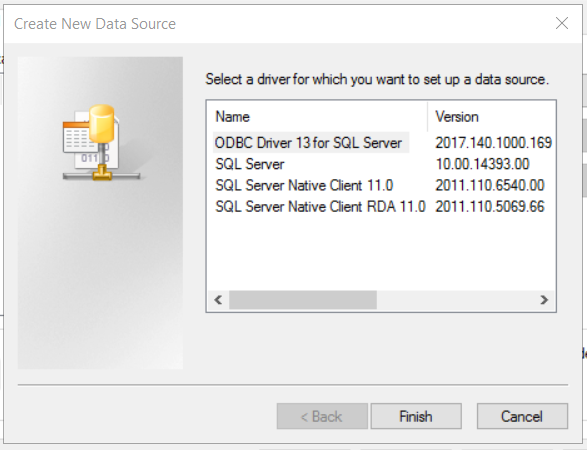The height and width of the screenshot is (450, 587).
Task: Click the horizontal scrollbar thumb
Action: 303,300
